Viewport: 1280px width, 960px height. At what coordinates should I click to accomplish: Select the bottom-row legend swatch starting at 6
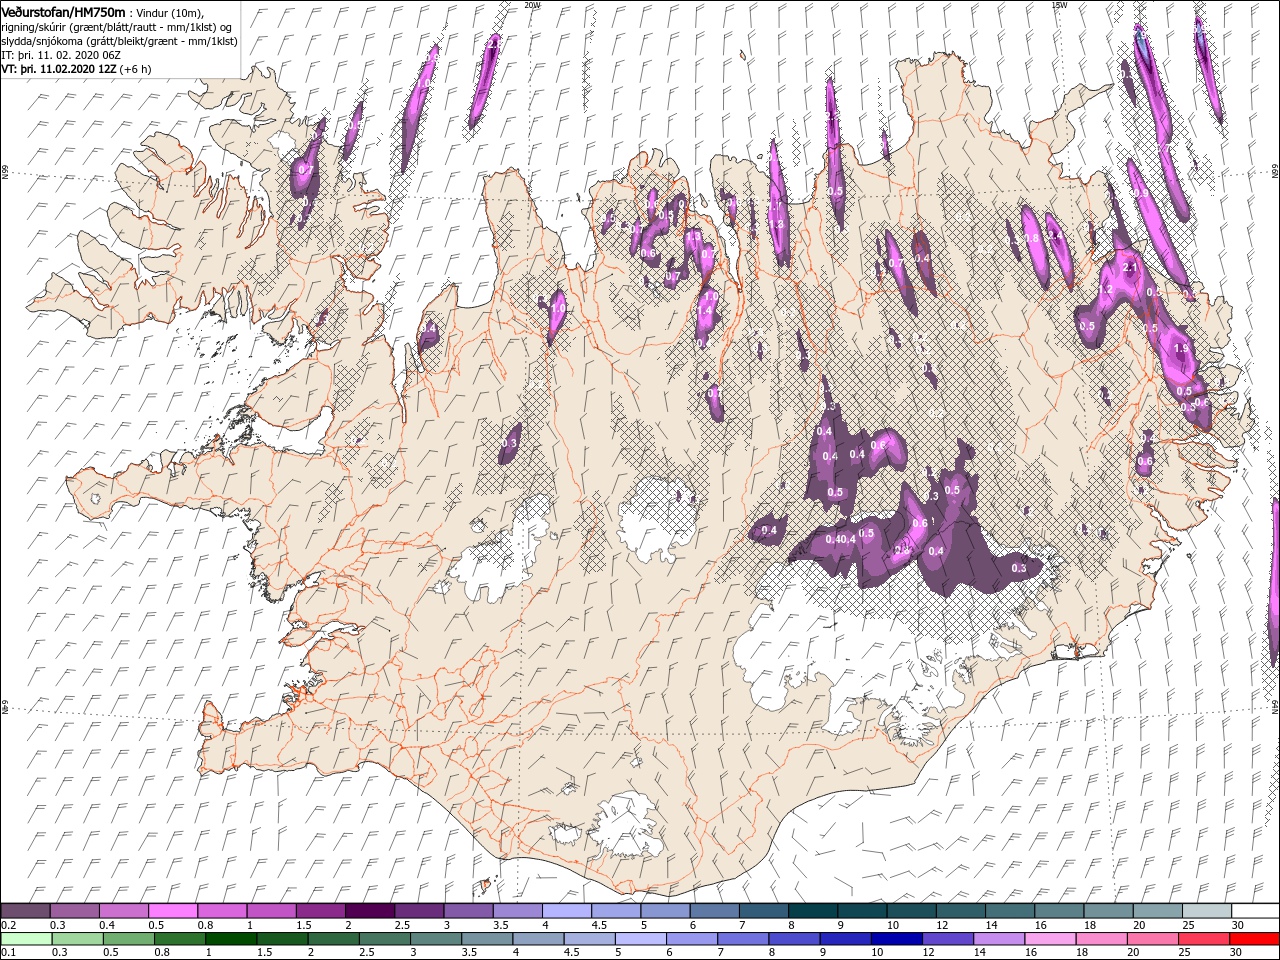692,939
